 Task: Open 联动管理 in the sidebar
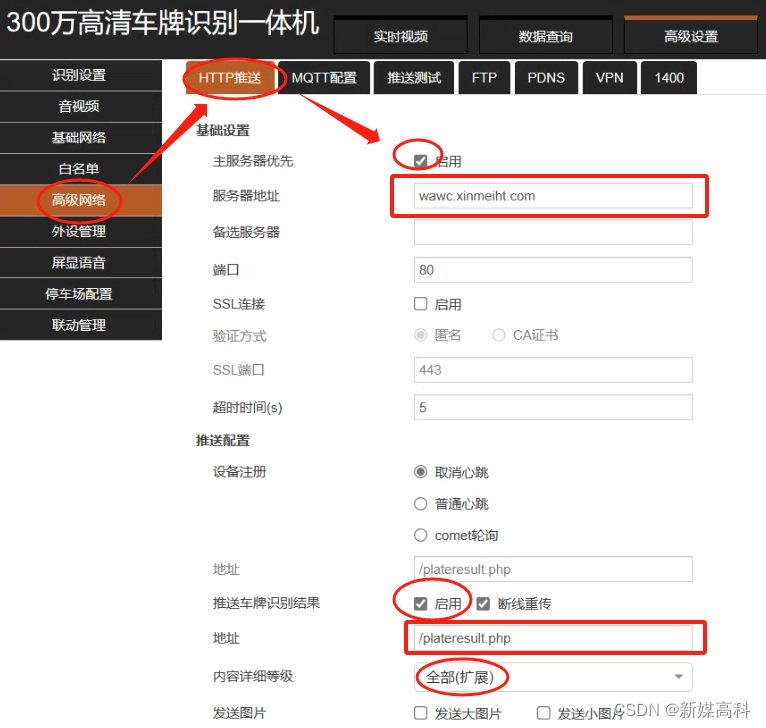coord(81,325)
